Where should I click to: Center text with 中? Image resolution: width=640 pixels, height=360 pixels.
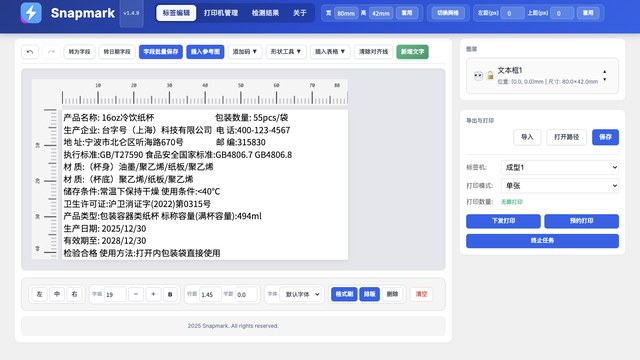[57, 294]
